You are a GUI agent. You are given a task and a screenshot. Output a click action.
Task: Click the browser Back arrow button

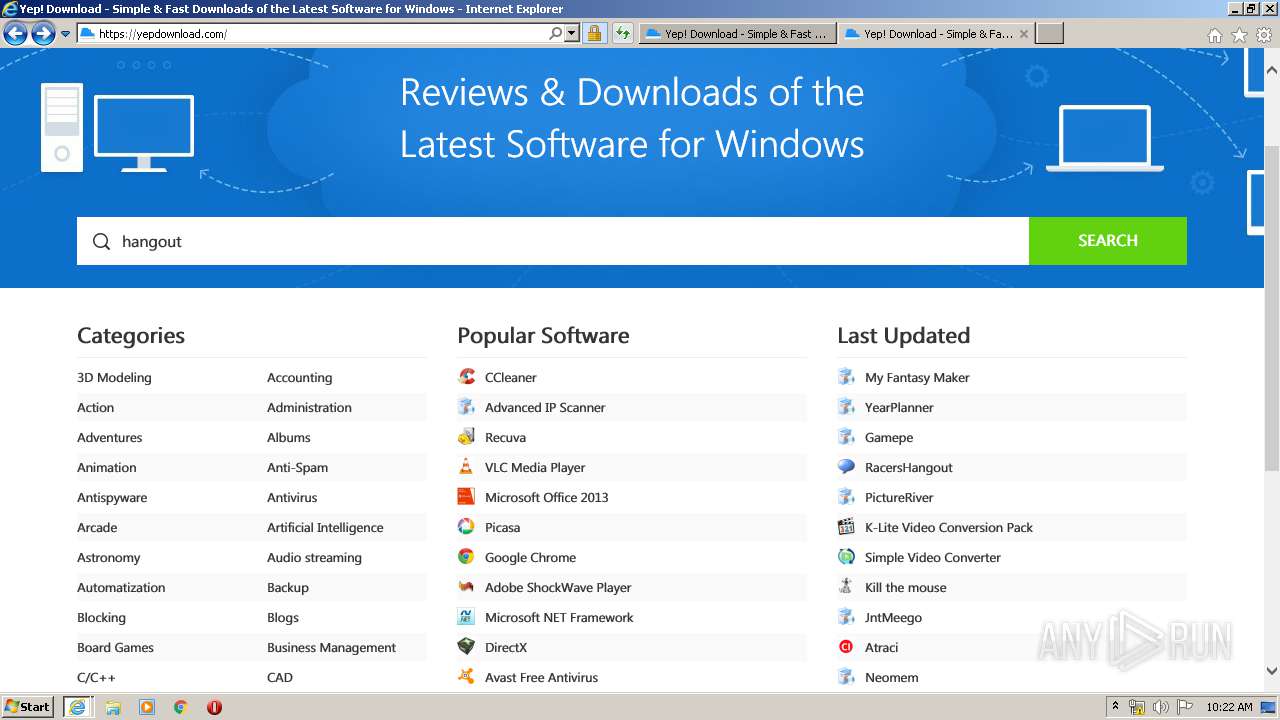click(x=15, y=33)
